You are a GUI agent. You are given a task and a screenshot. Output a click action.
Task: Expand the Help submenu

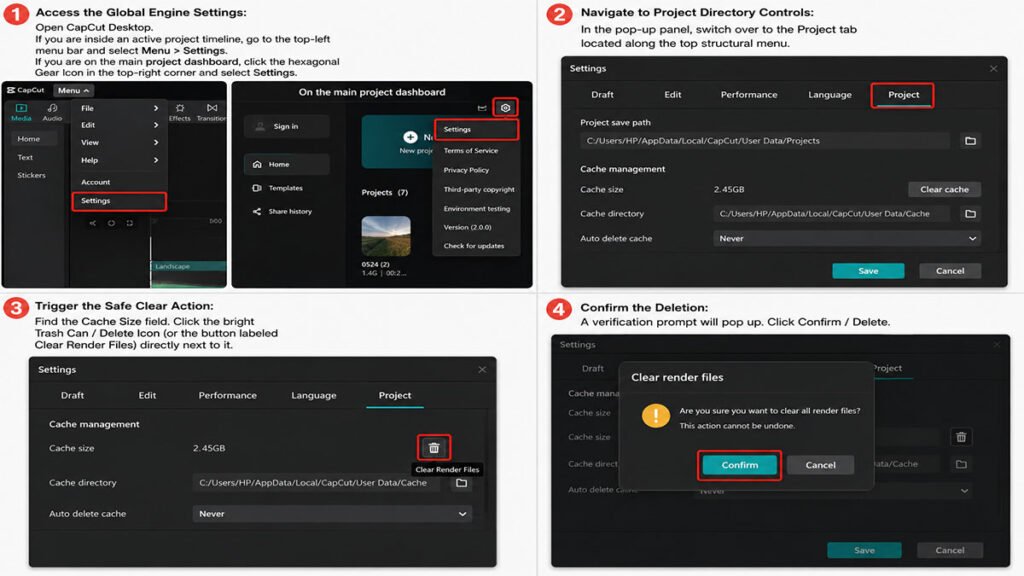(119, 160)
